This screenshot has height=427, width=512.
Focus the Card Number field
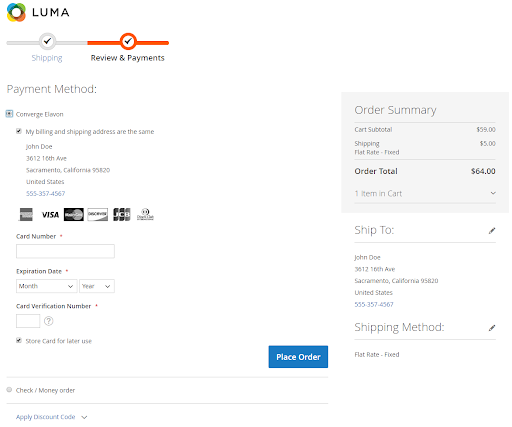pos(65,251)
